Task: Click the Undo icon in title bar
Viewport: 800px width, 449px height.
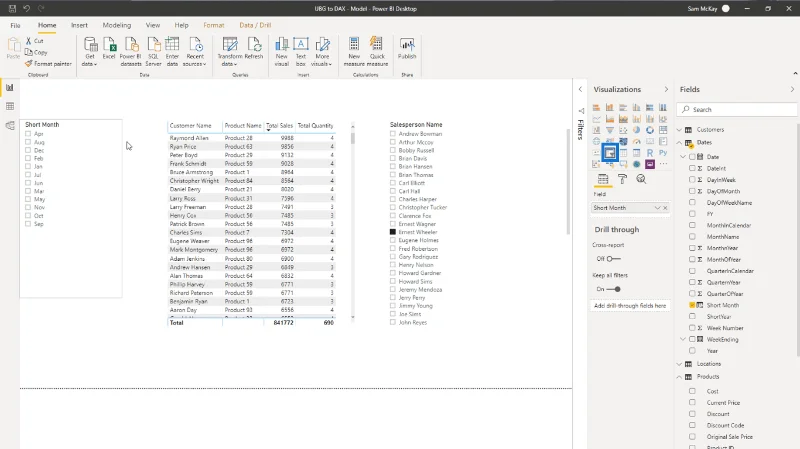Action: pyautogui.click(x=27, y=8)
